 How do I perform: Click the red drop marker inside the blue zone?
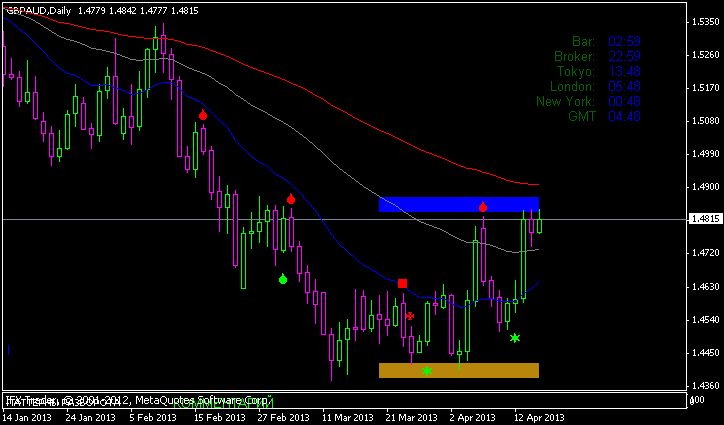point(483,207)
